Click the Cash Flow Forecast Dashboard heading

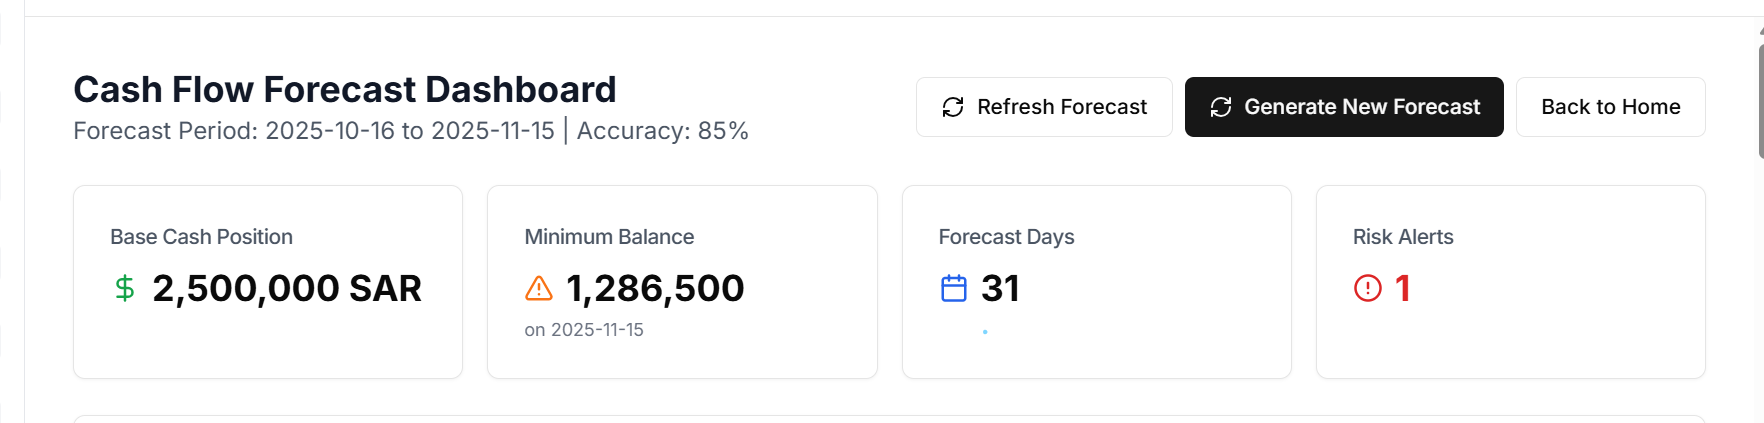(345, 90)
